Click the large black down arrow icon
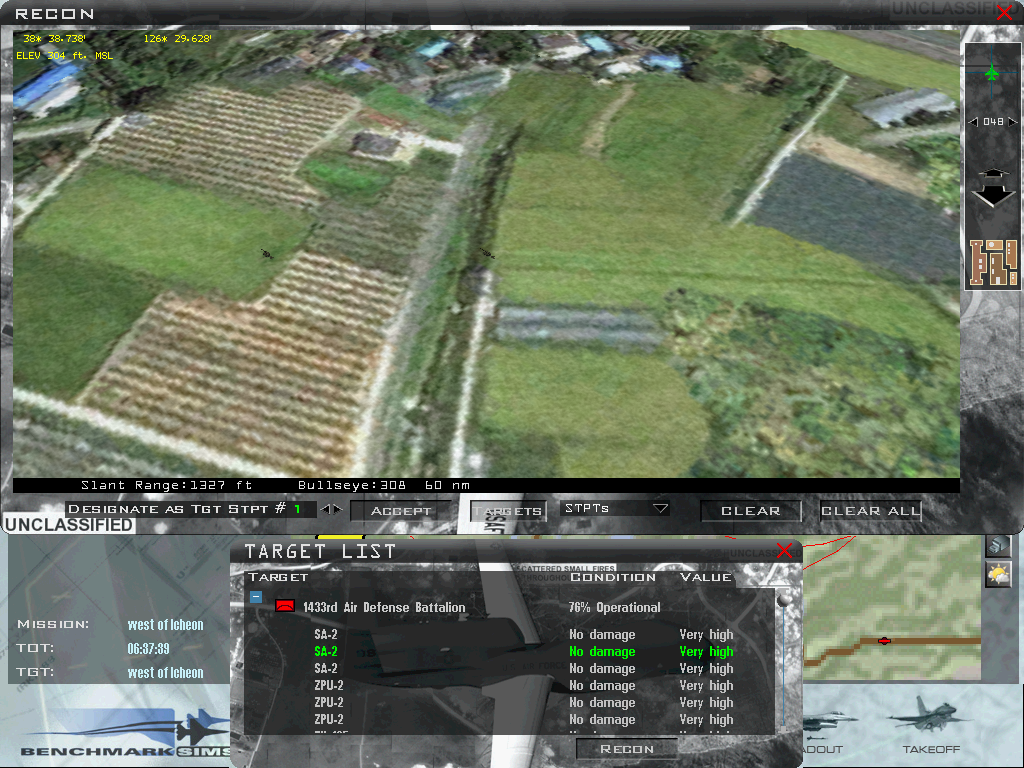 [992, 194]
